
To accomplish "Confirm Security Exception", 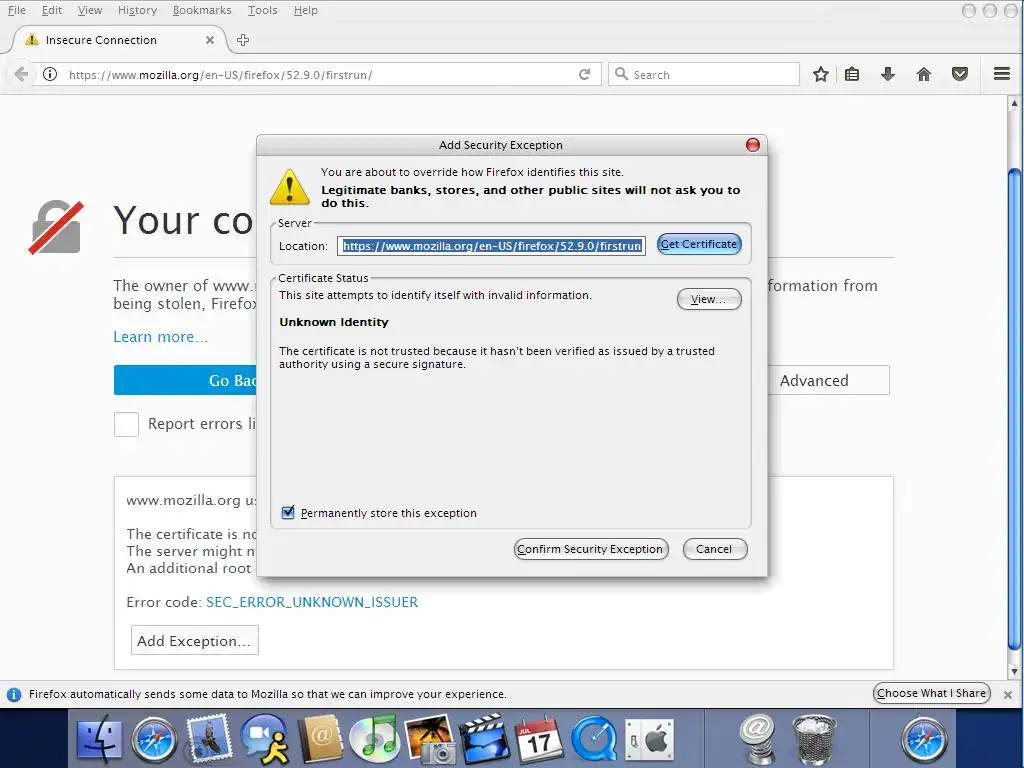I will (x=590, y=549).
